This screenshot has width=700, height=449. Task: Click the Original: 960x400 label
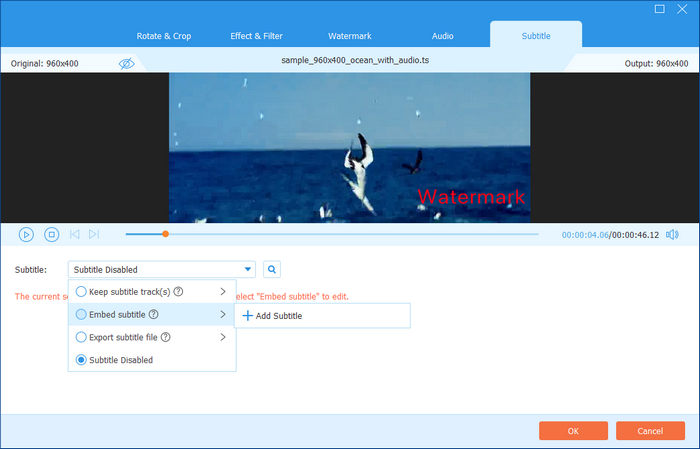pyautogui.click(x=45, y=63)
